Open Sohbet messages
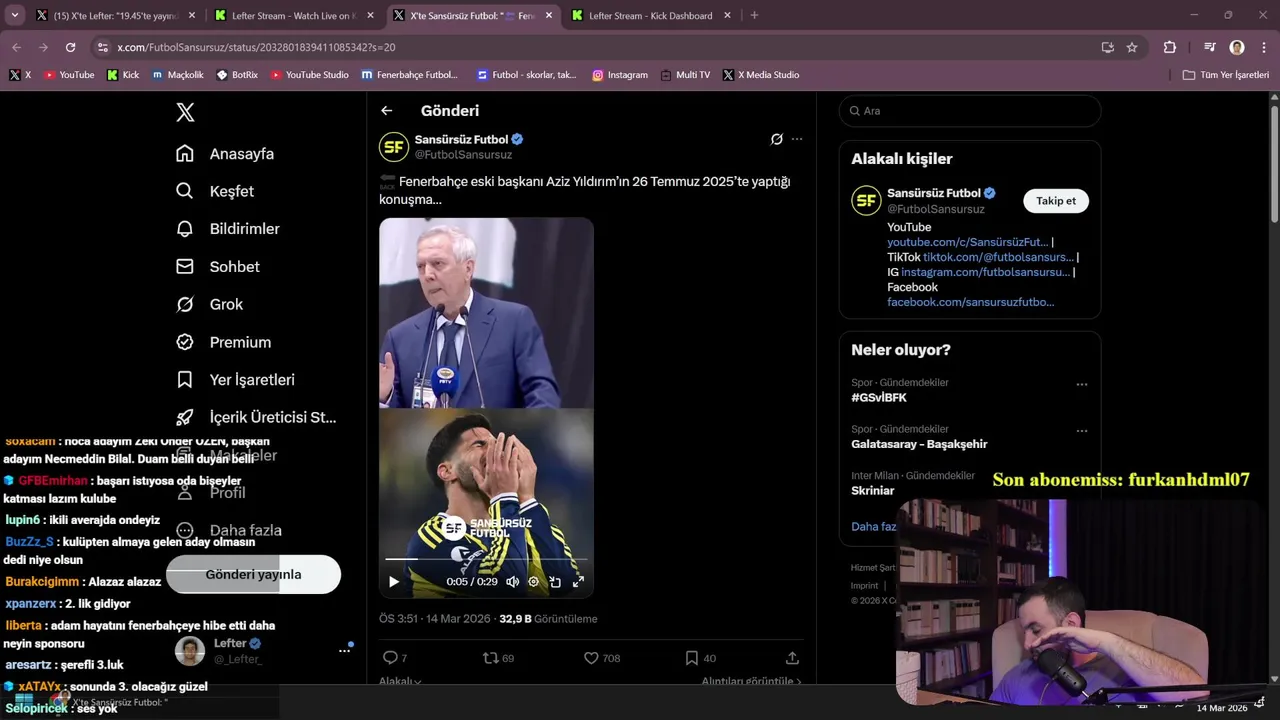This screenshot has height=720, width=1280. pyautogui.click(x=218, y=267)
